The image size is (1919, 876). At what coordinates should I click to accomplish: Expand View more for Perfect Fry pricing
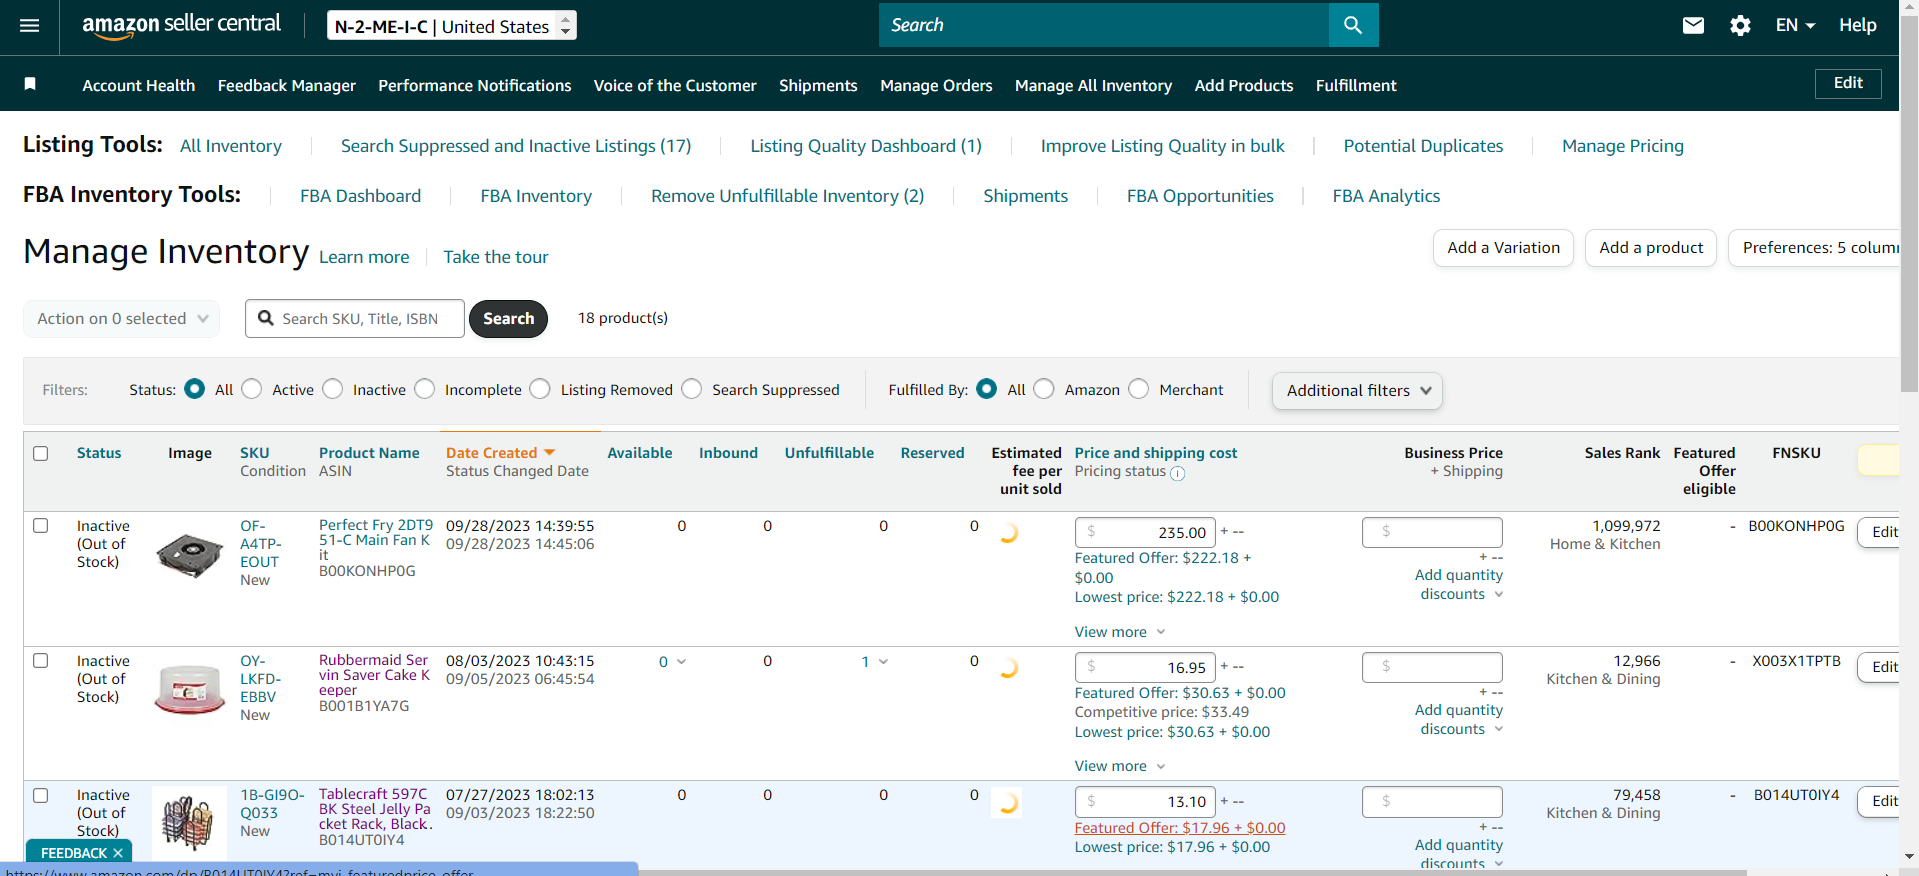pos(1120,632)
